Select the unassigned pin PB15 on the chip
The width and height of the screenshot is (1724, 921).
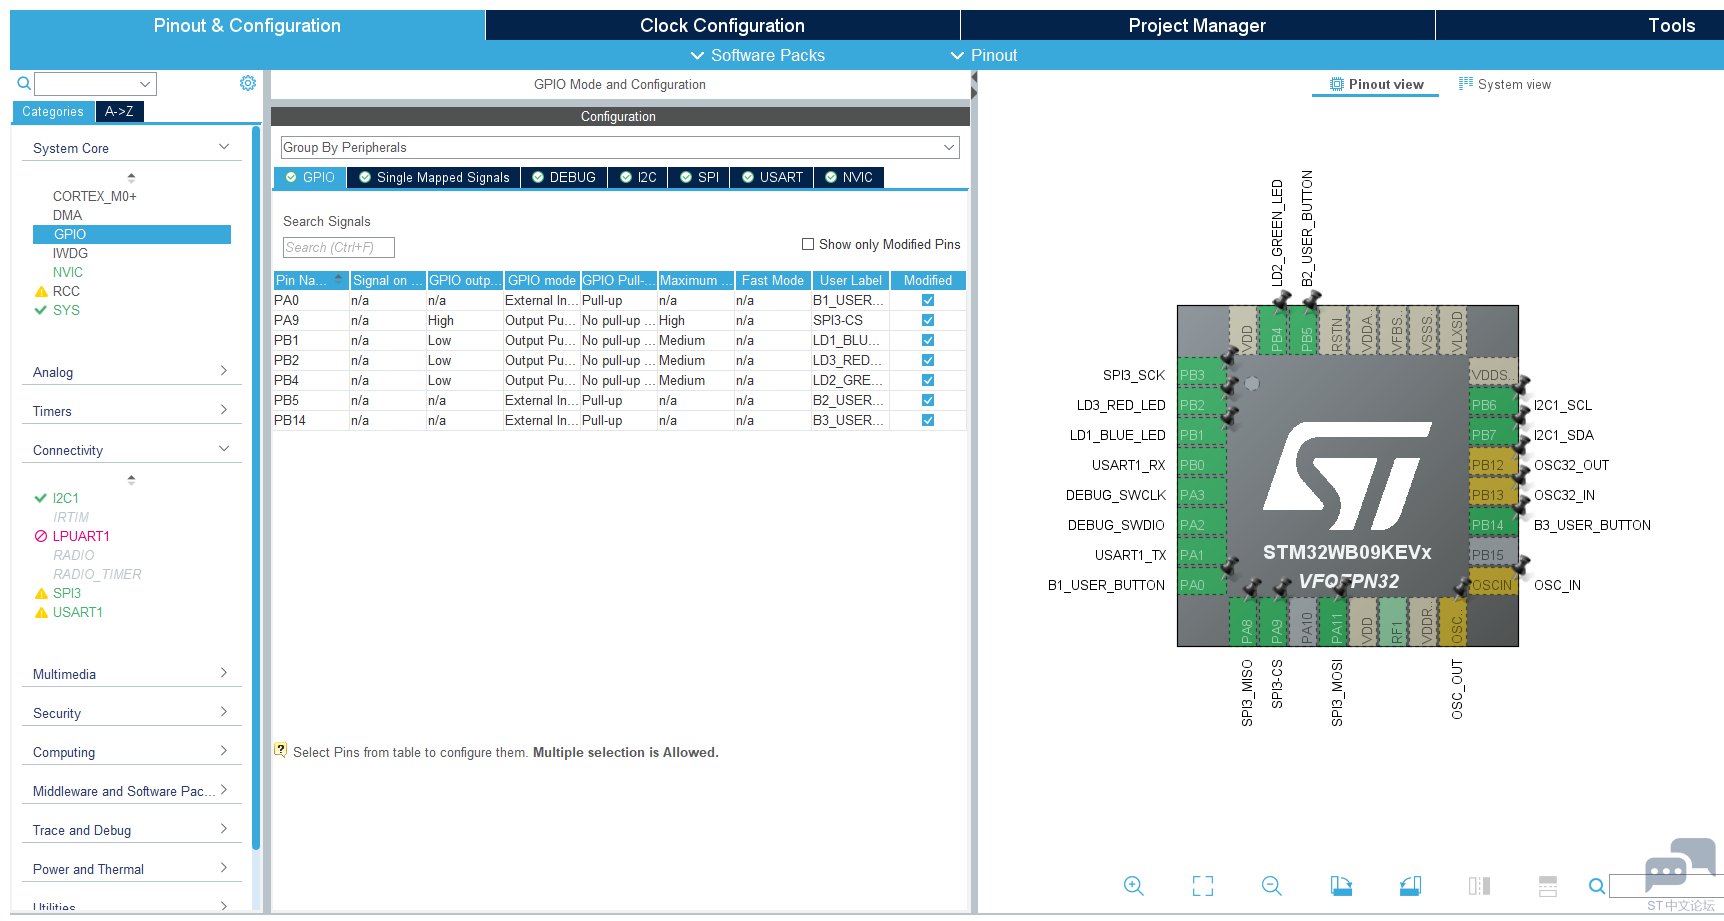(1493, 555)
